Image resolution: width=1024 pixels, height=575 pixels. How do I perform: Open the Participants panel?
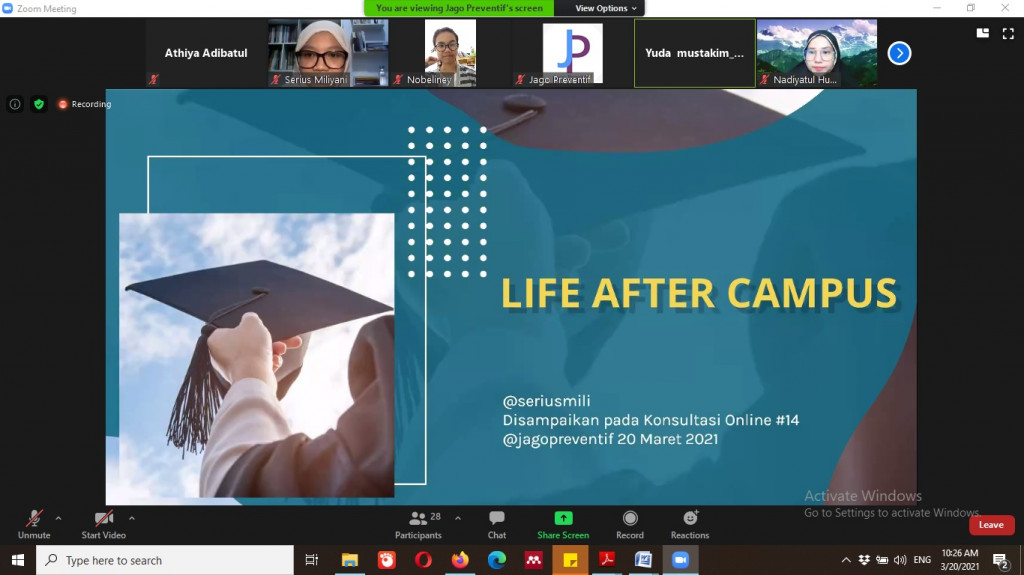tap(418, 525)
